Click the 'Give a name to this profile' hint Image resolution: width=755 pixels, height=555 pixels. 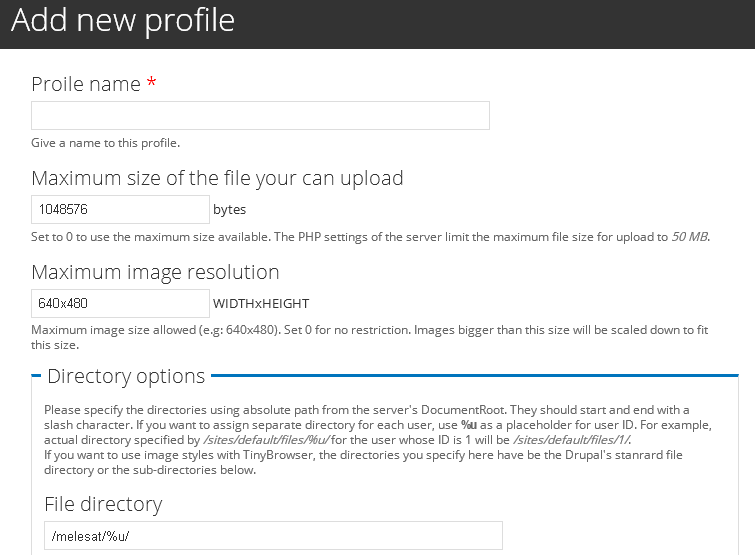pyautogui.click(x=105, y=143)
